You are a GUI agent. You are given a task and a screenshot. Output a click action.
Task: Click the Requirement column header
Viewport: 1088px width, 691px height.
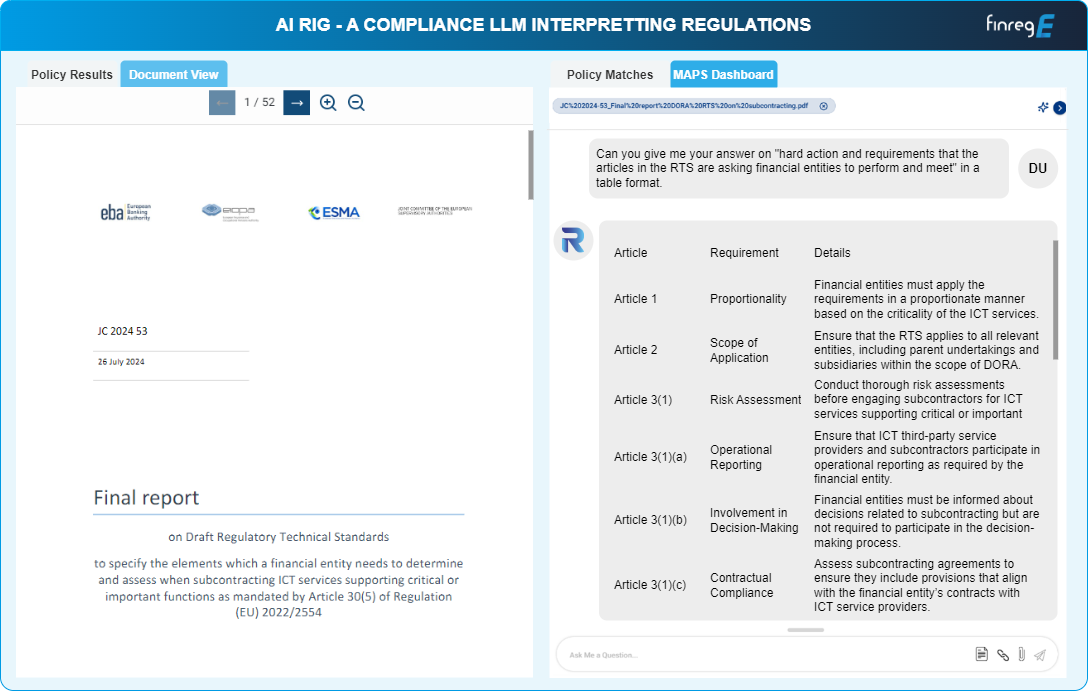click(x=744, y=253)
